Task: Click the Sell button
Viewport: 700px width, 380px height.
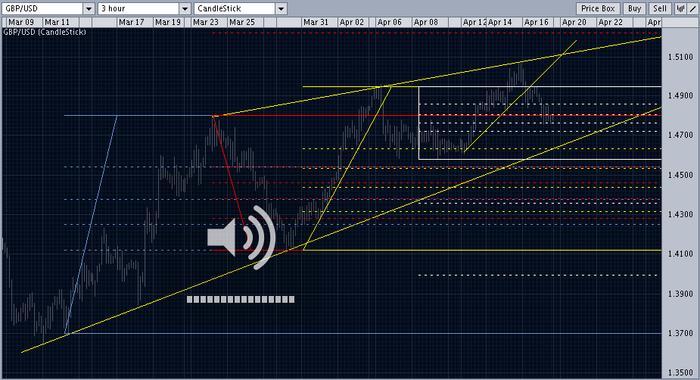Action: (x=660, y=8)
